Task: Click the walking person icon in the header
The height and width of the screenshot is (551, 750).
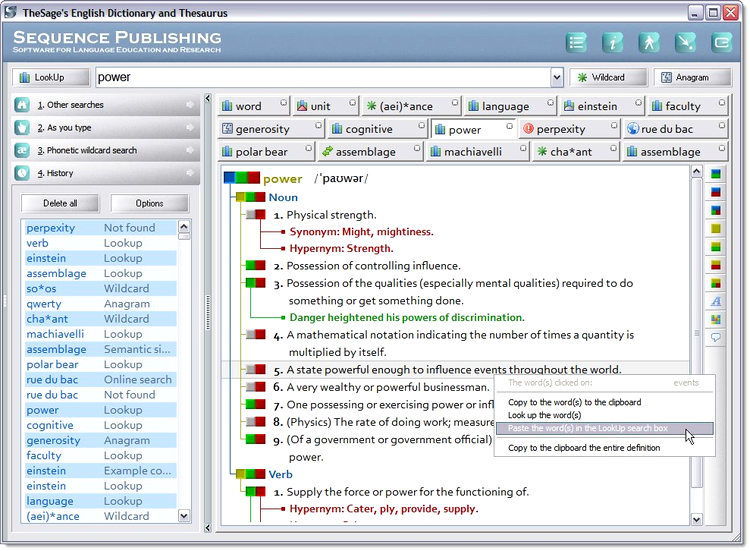Action: pos(649,42)
